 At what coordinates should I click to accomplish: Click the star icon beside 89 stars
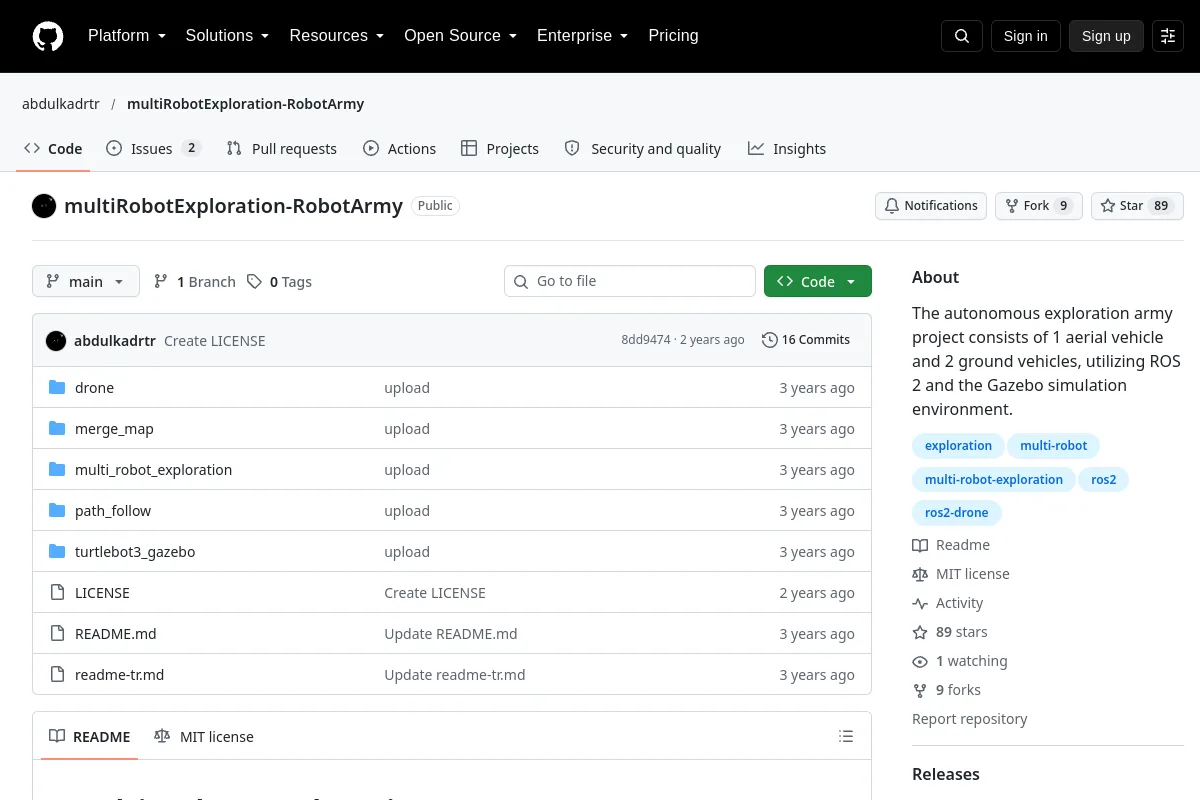coord(920,632)
